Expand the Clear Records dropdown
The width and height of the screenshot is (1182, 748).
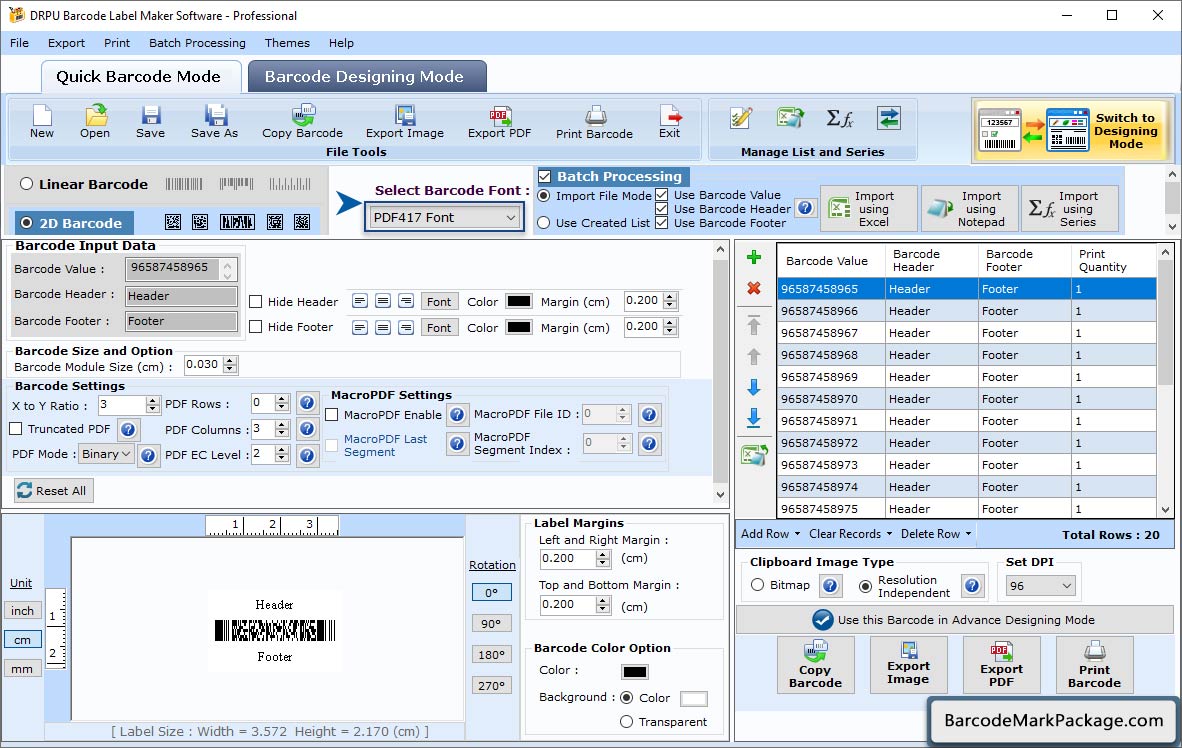[x=850, y=534]
